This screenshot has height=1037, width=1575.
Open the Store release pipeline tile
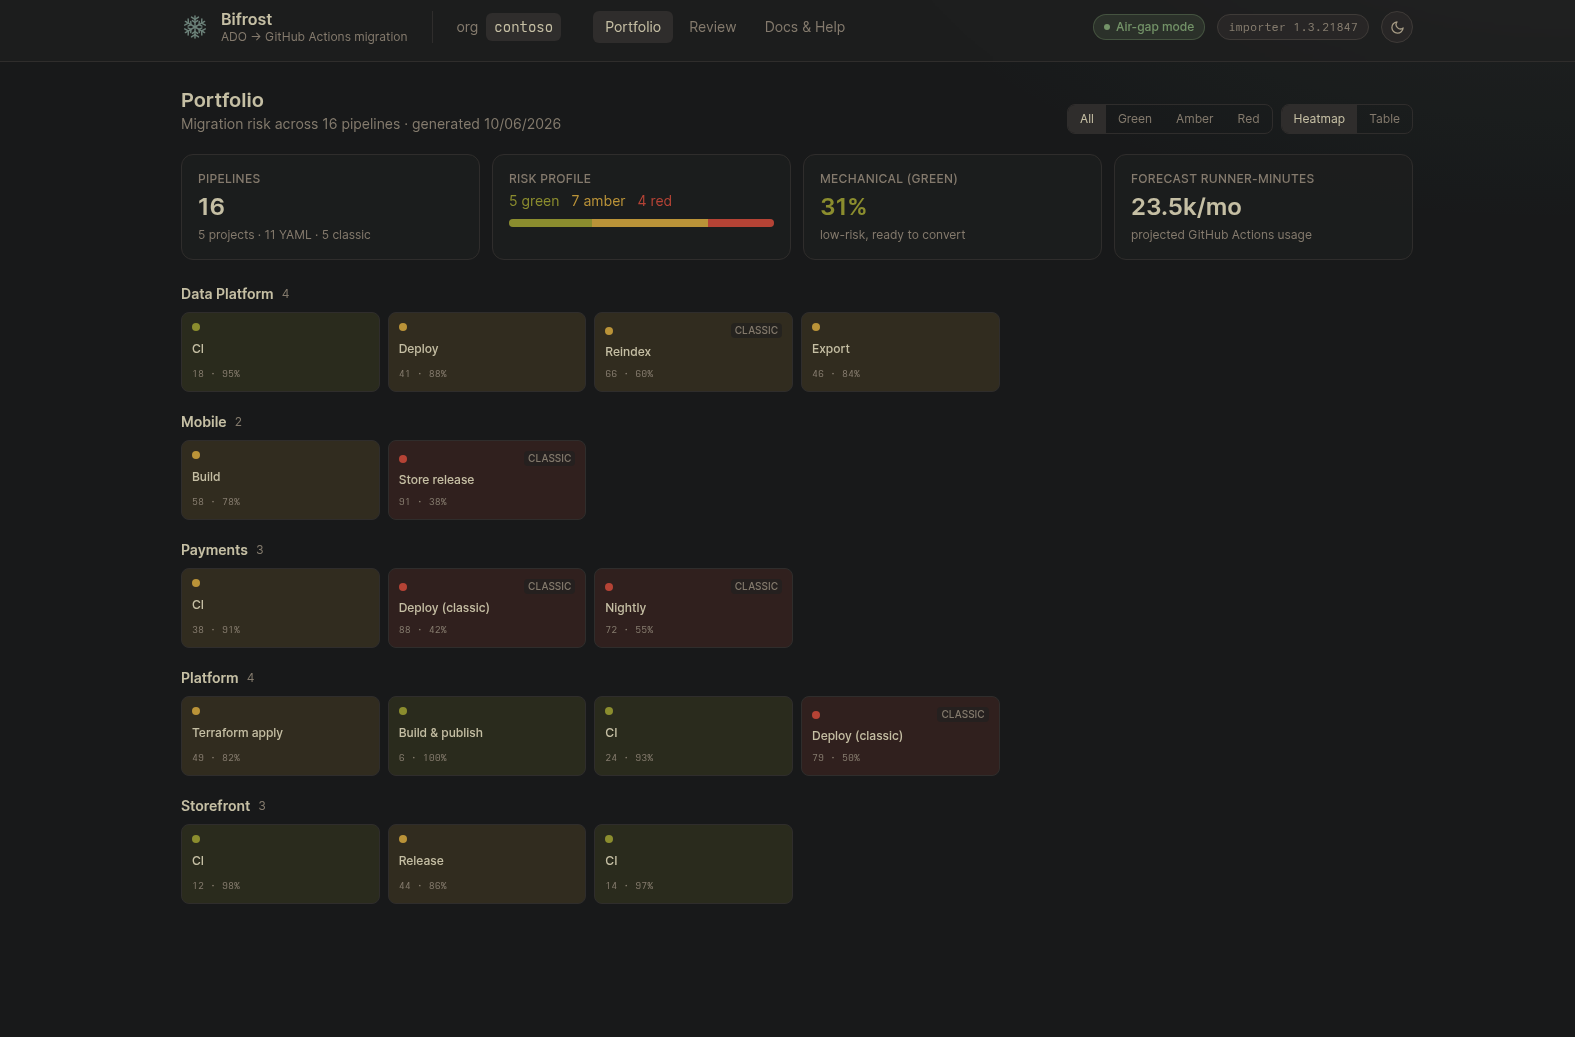487,480
